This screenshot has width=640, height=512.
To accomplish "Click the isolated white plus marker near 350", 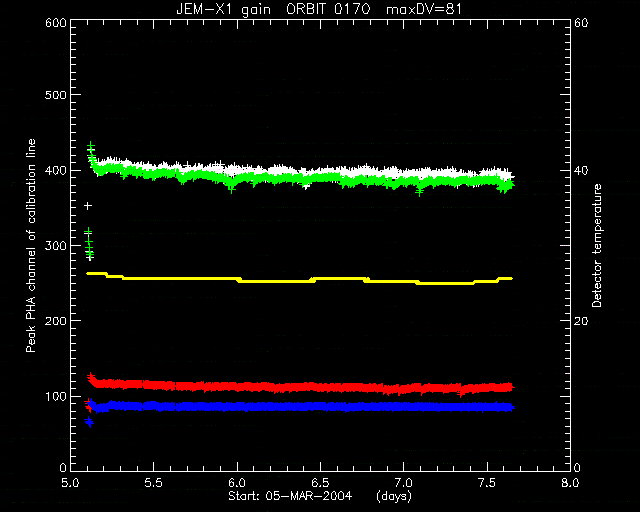I will click(88, 206).
